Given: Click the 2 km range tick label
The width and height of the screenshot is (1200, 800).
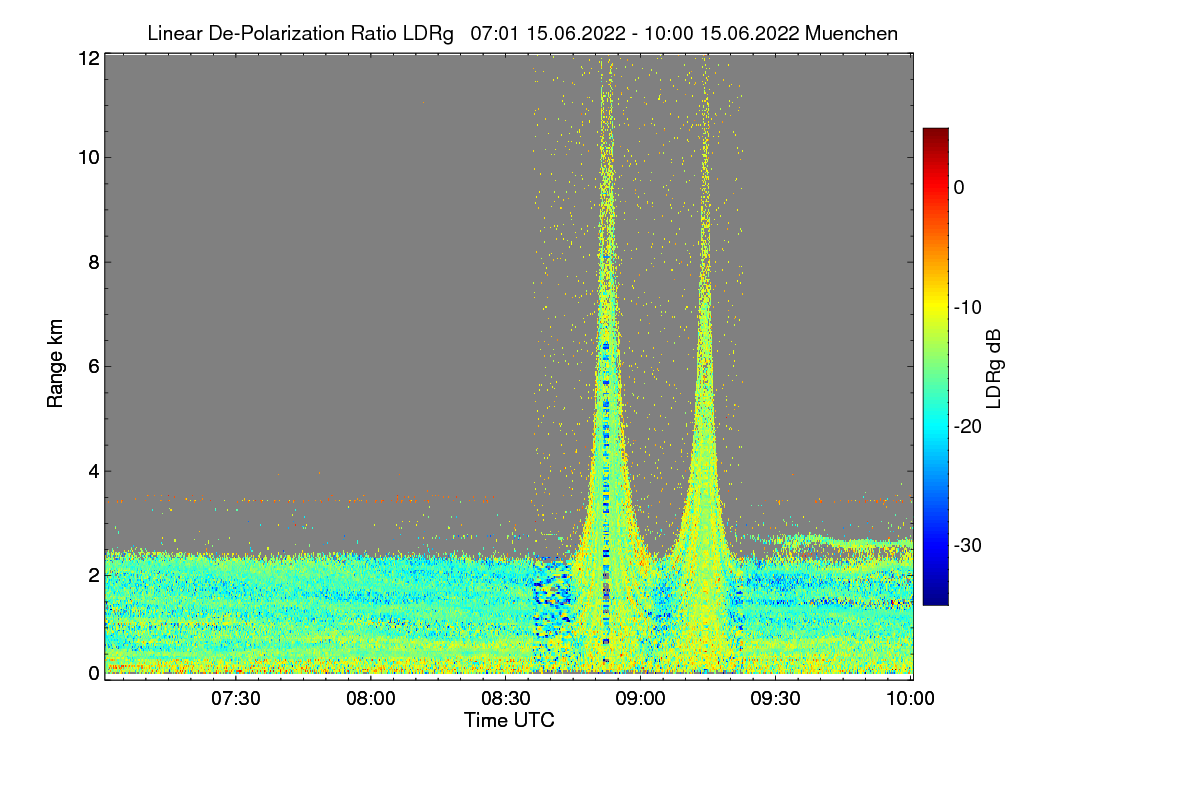Looking at the screenshot, I should coord(94,574).
